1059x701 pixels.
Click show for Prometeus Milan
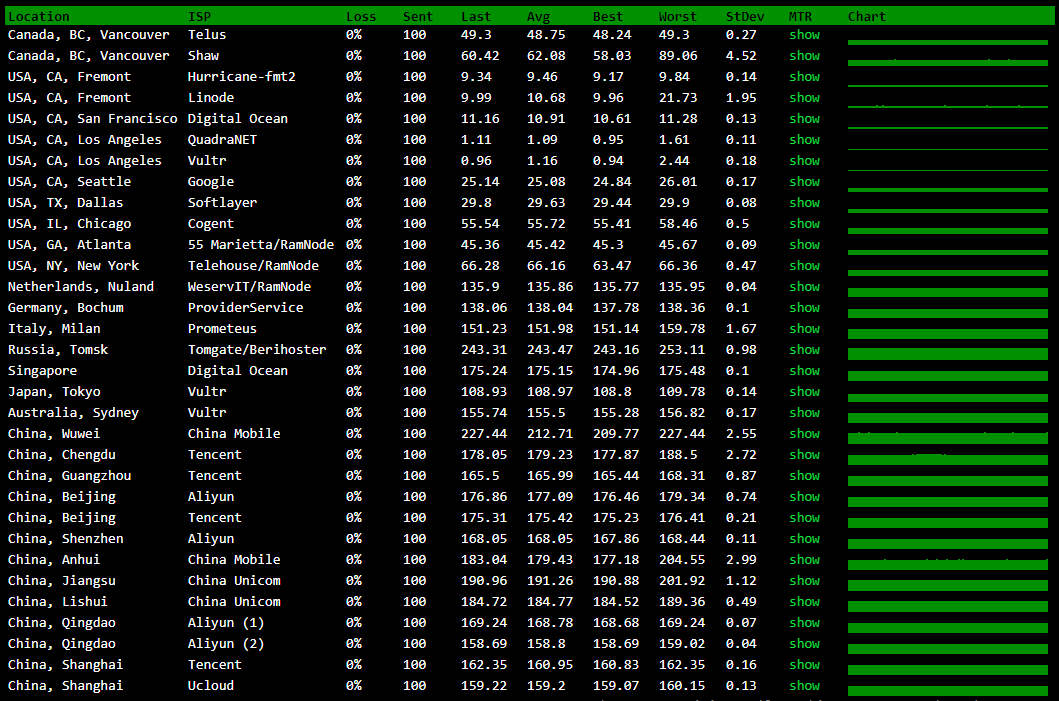(x=804, y=328)
